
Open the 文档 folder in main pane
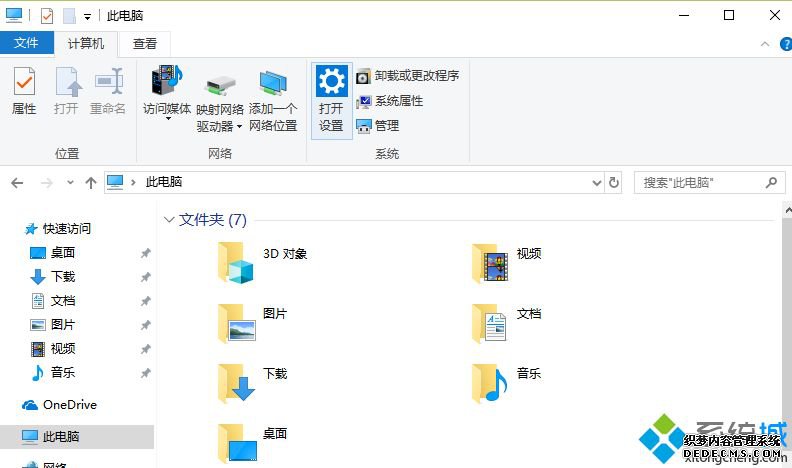click(507, 323)
